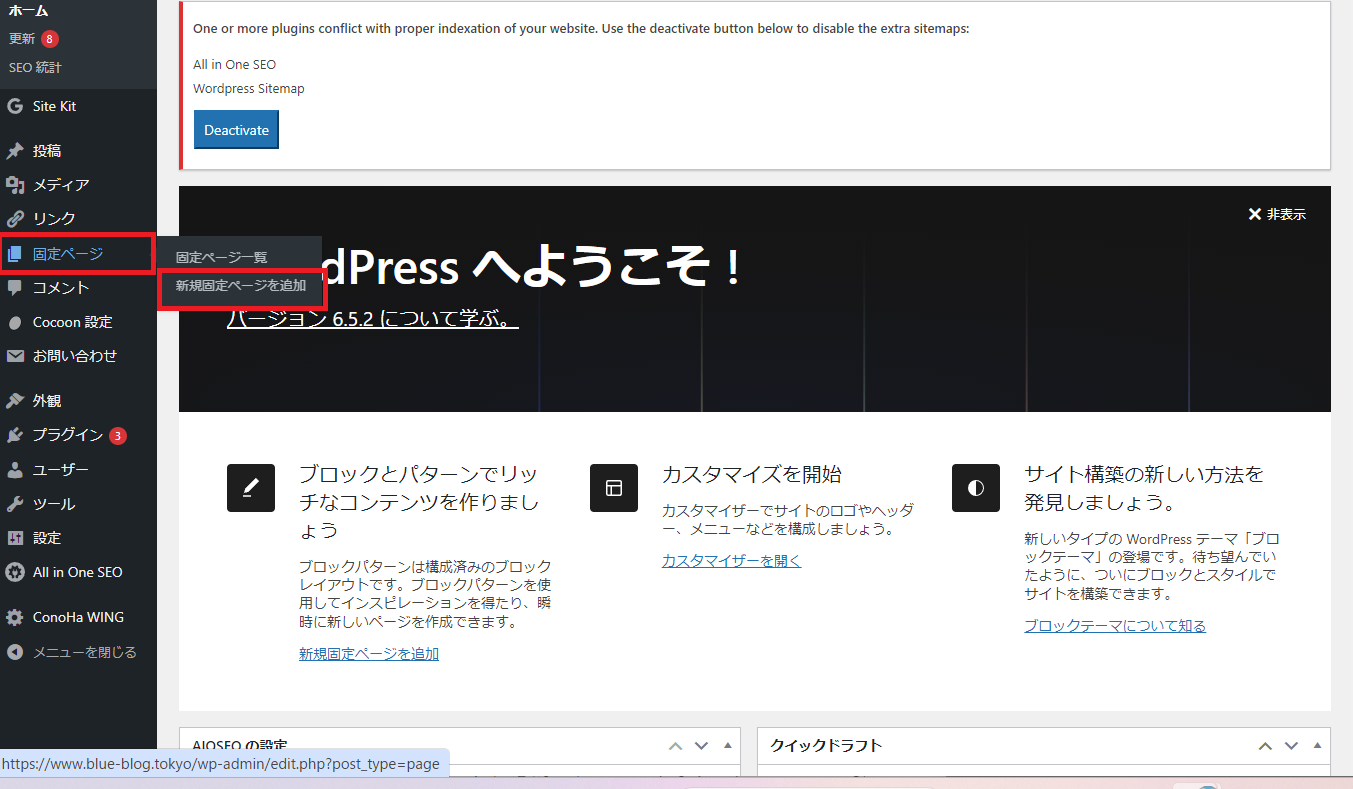The width and height of the screenshot is (1353, 789).
Task: Click the half-circle contrast icon beside サイト構築
Action: pyautogui.click(x=976, y=488)
